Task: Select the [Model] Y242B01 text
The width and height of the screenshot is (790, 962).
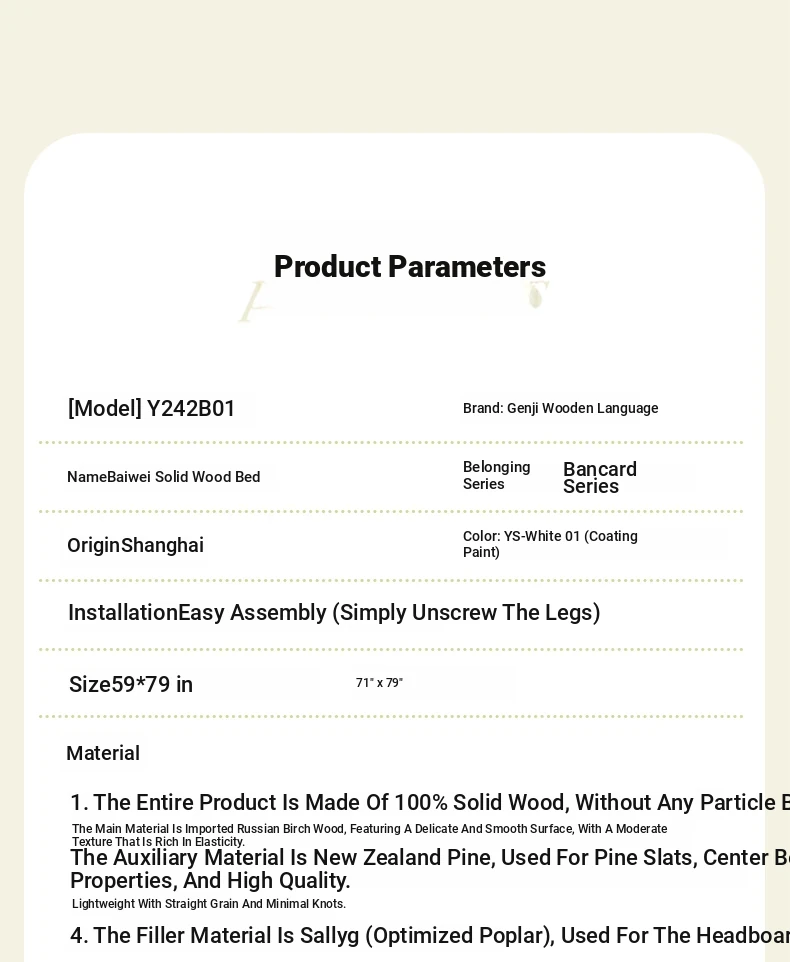Action: 151,409
